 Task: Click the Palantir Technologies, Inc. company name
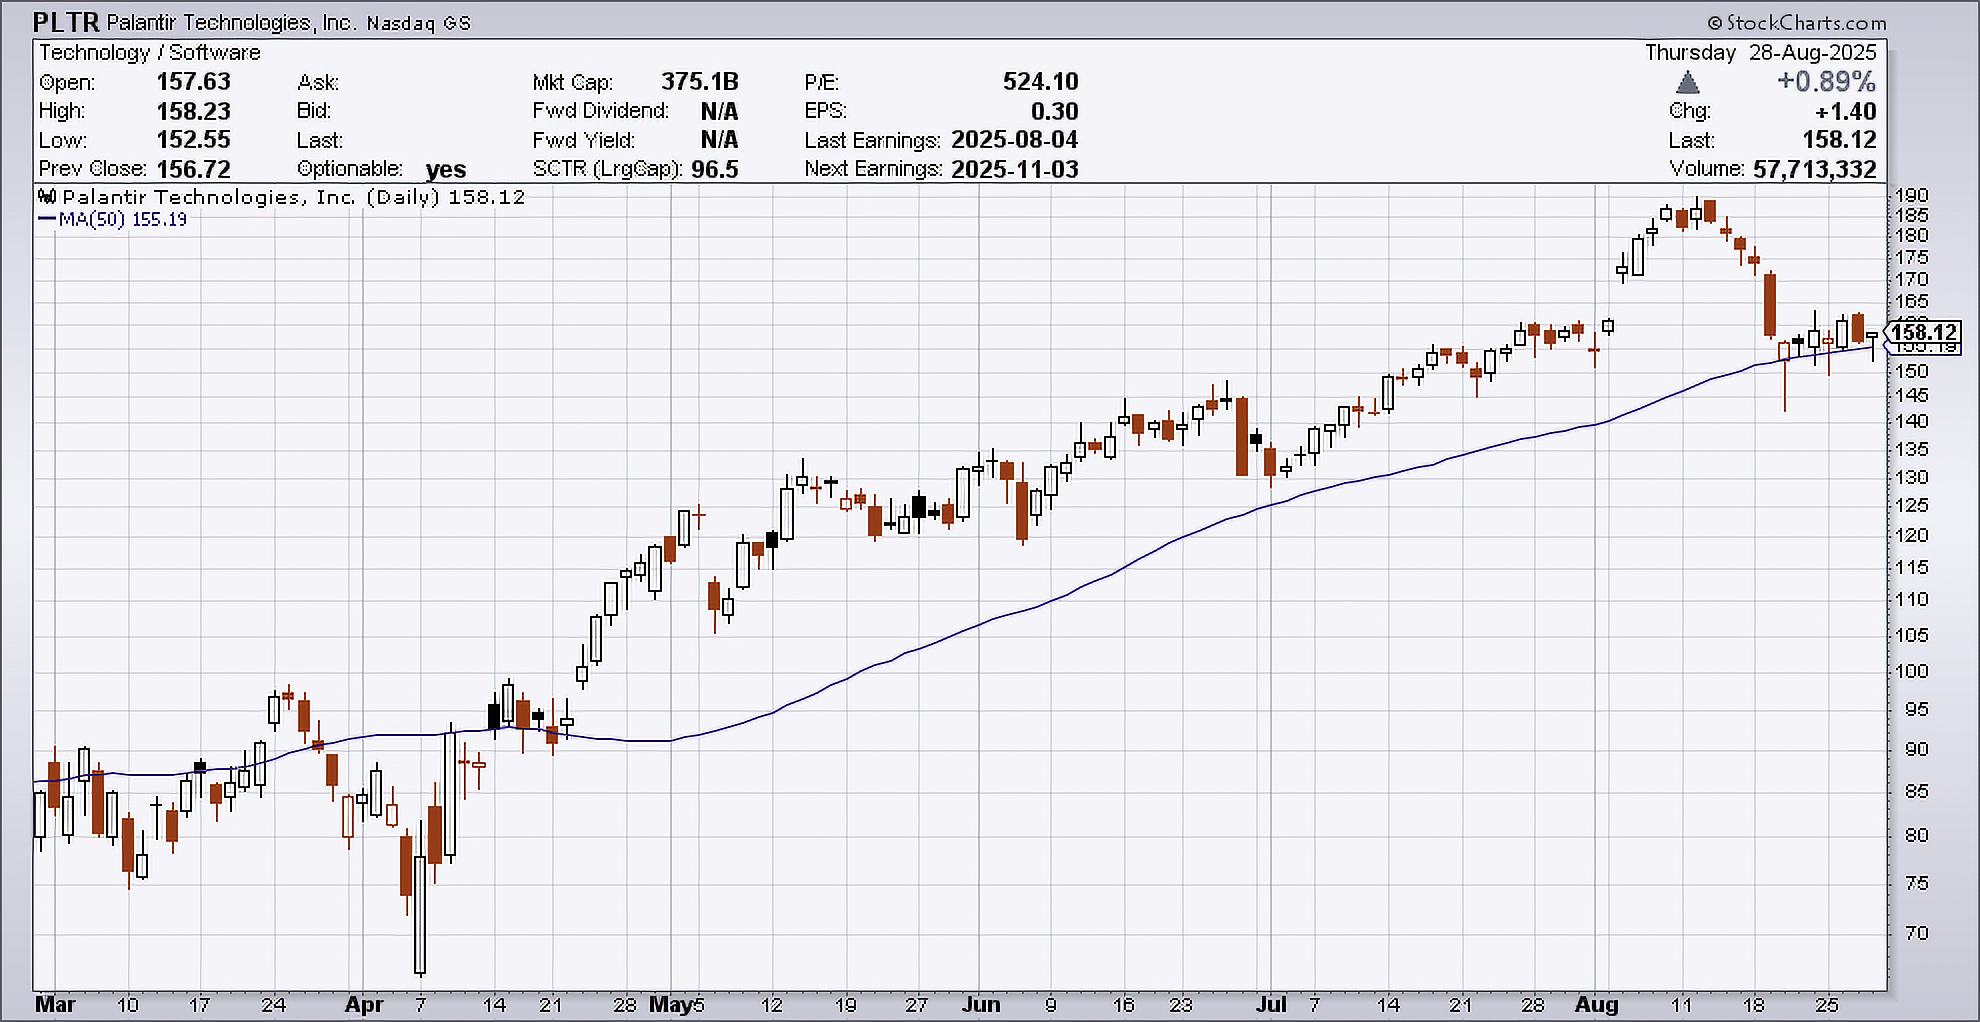click(x=231, y=22)
